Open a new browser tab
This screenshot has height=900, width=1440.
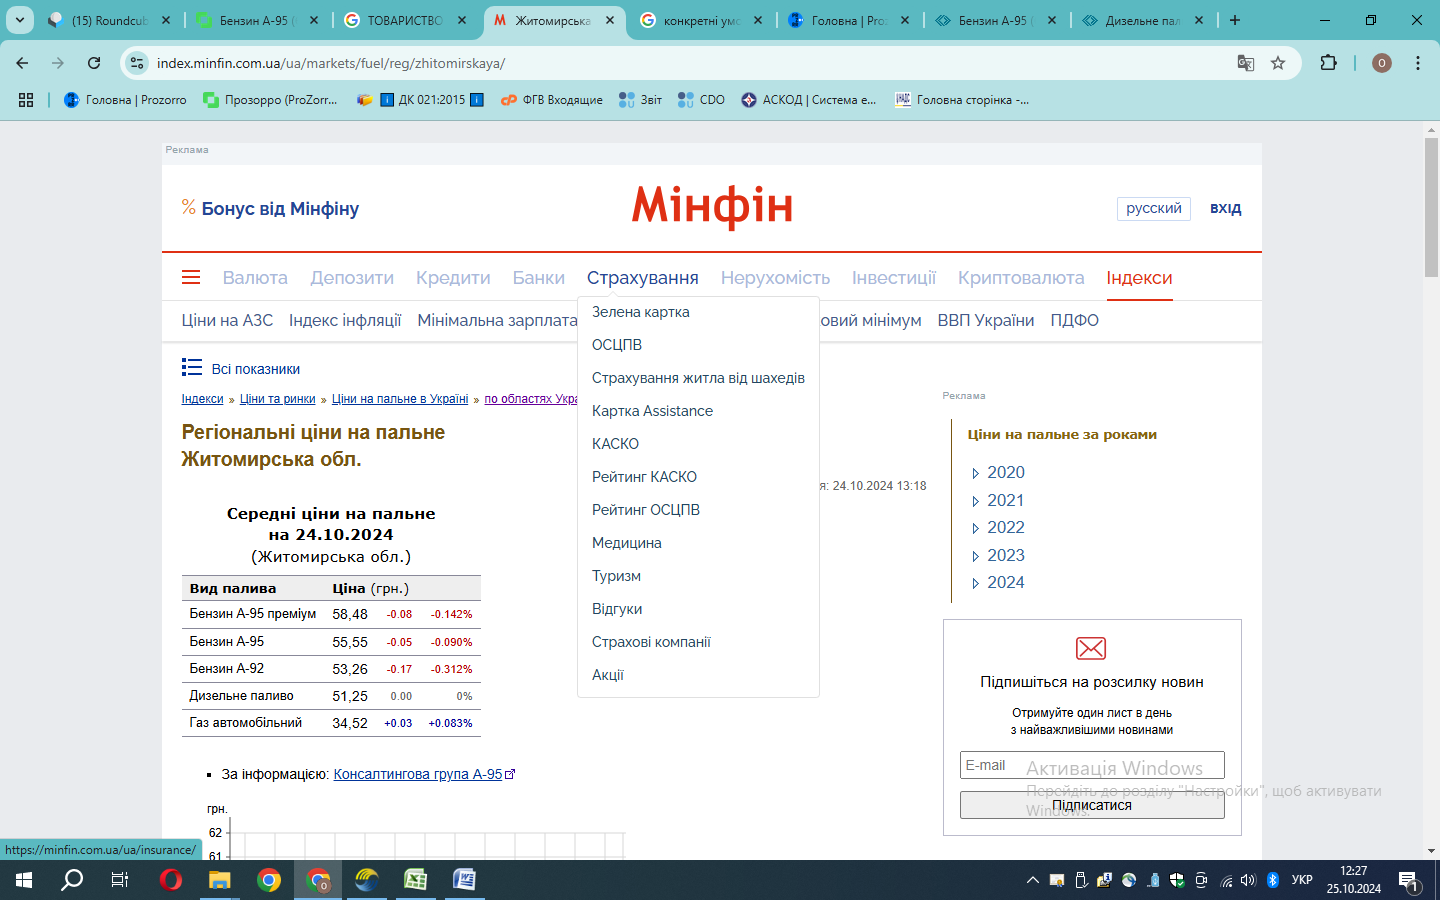1235,20
